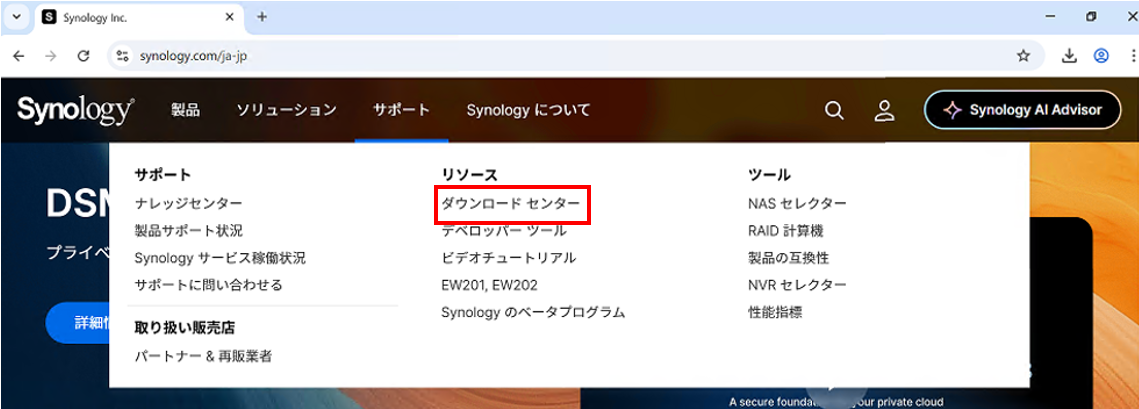The height and width of the screenshot is (409, 1139).
Task: Open the 製品 menu
Action: (x=185, y=110)
